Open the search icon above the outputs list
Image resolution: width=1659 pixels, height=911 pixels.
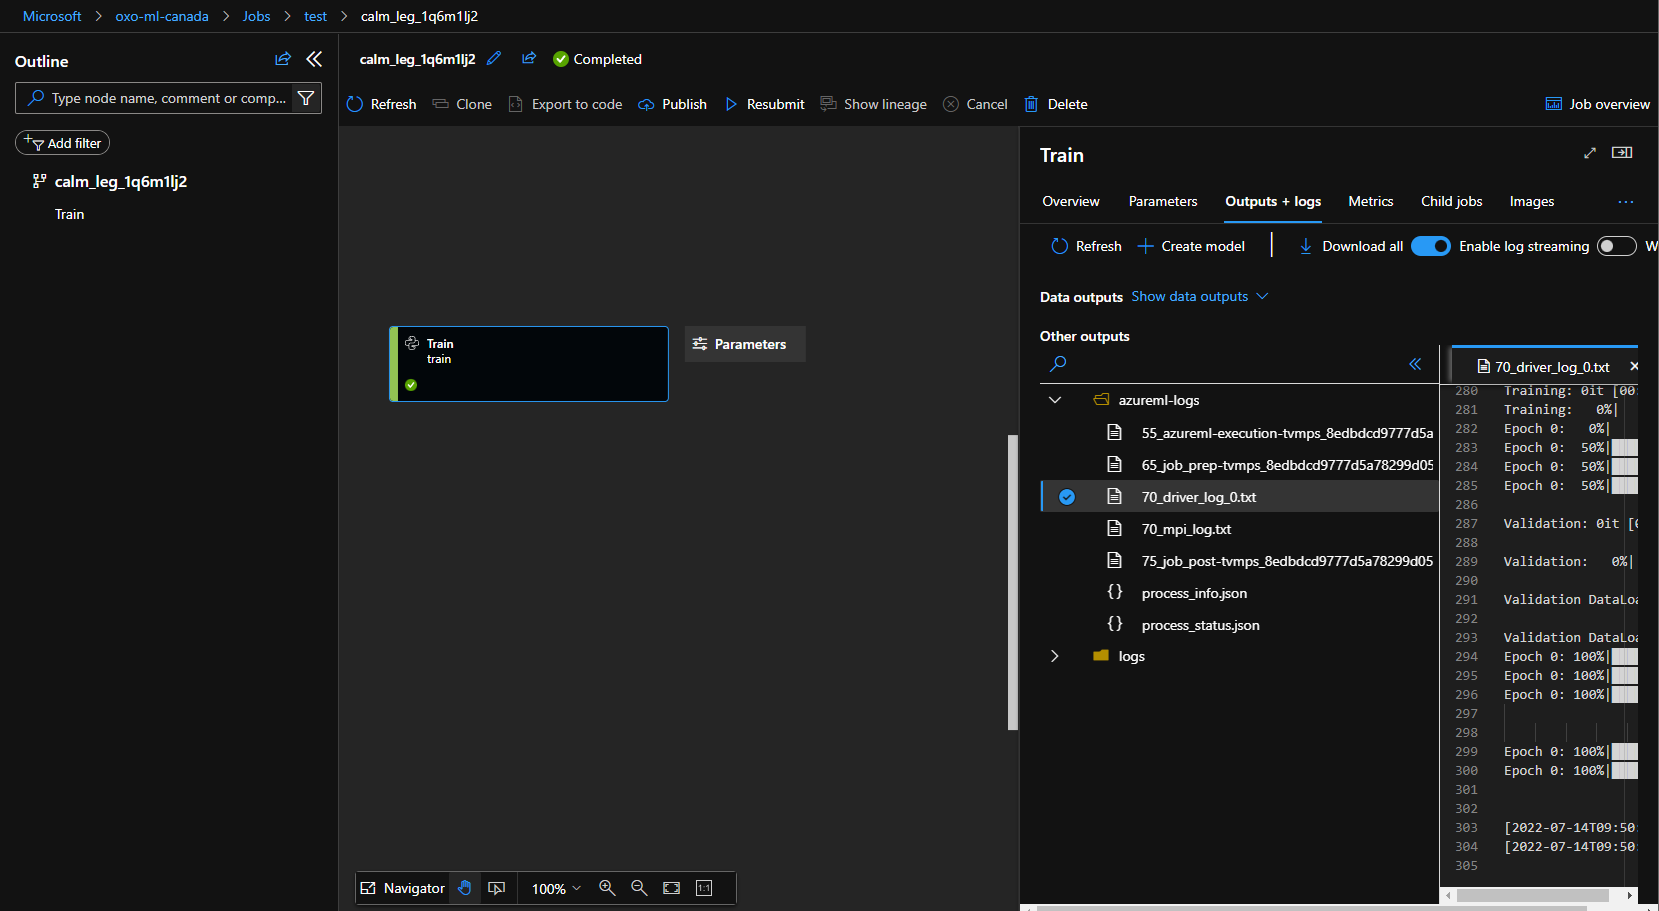tap(1057, 364)
